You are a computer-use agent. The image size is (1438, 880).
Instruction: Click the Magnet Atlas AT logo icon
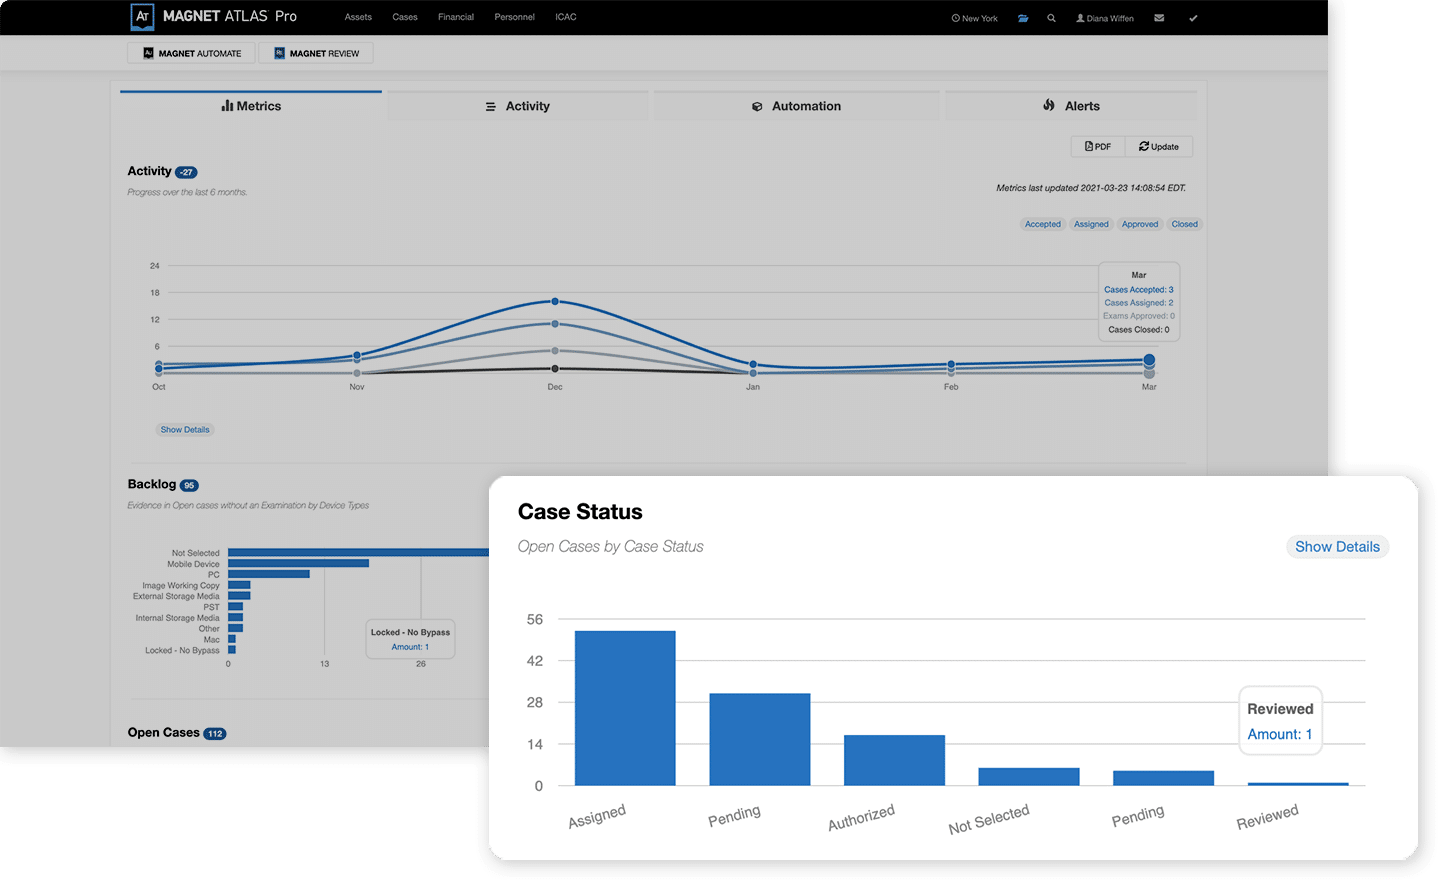click(x=143, y=16)
